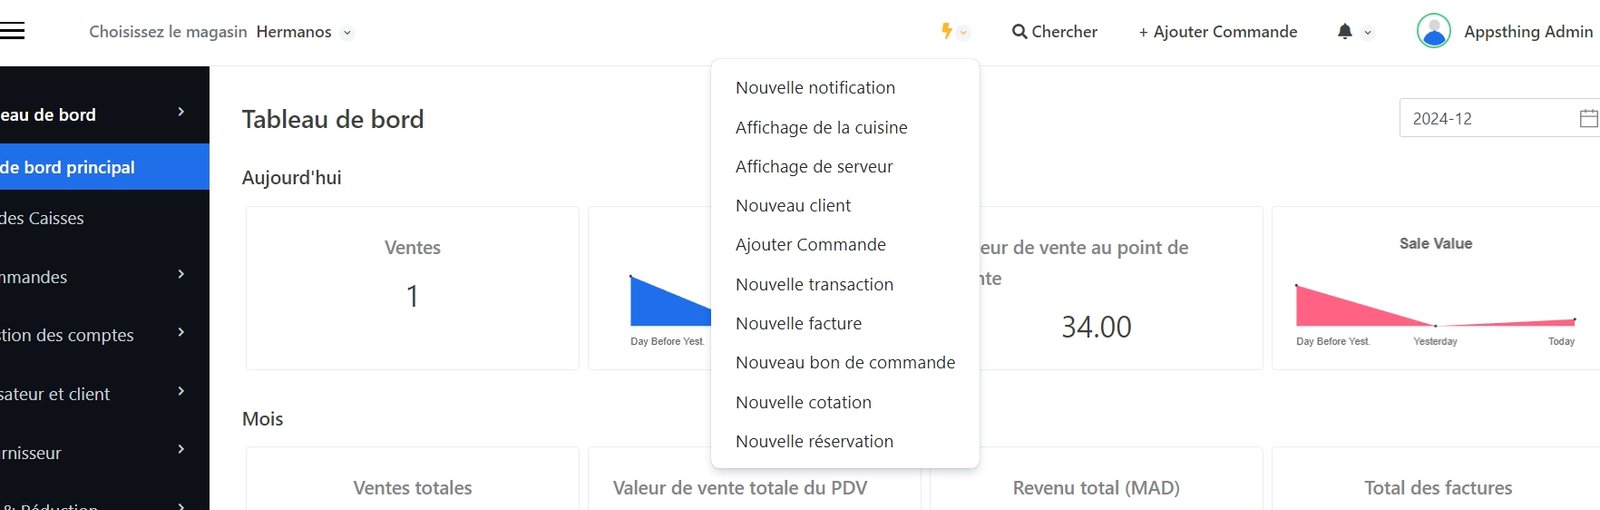Open the Caisses sidebar link

tap(42, 218)
